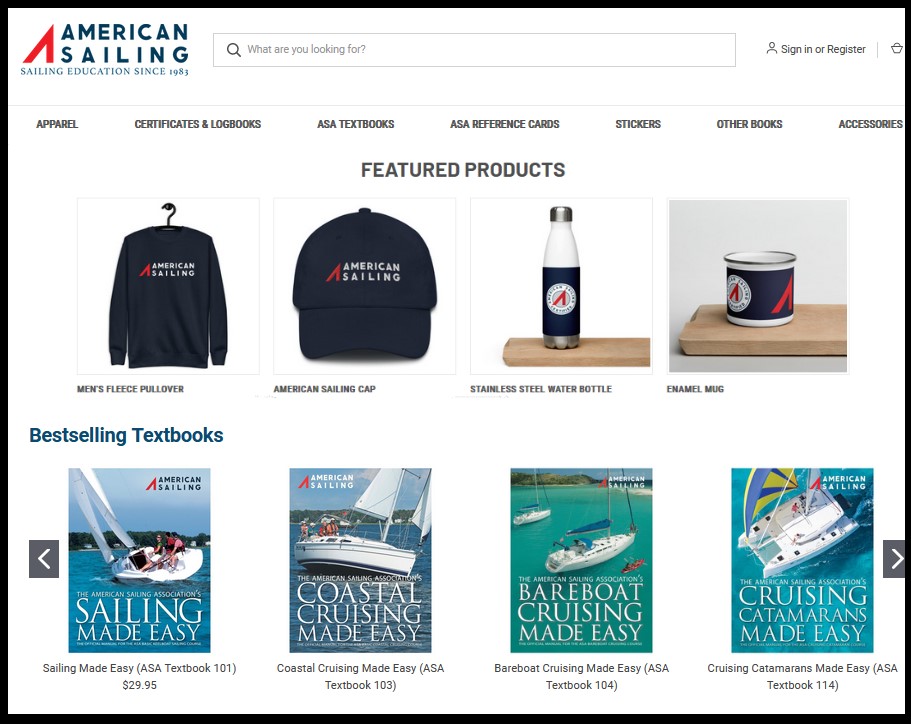Click Sign in or Register link
The width and height of the screenshot is (911, 726).
pos(823,49)
